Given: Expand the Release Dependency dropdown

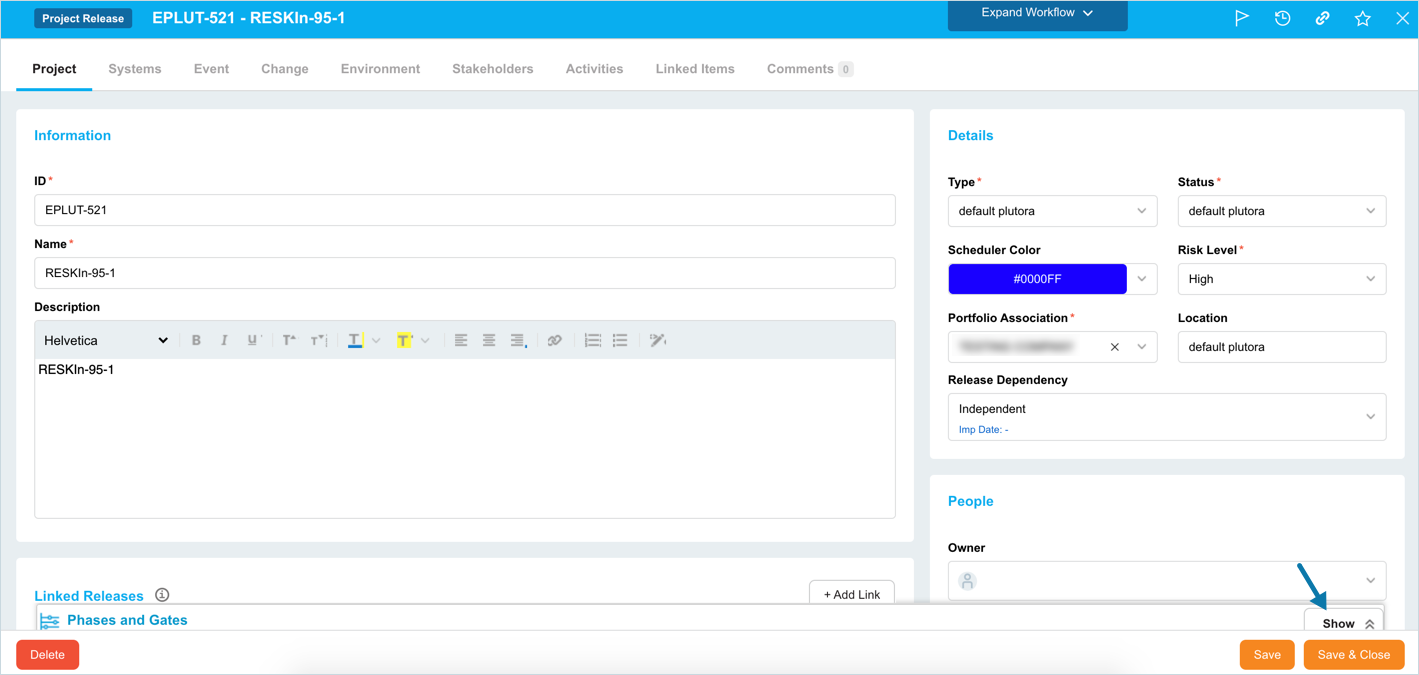Looking at the screenshot, I should [x=1166, y=417].
